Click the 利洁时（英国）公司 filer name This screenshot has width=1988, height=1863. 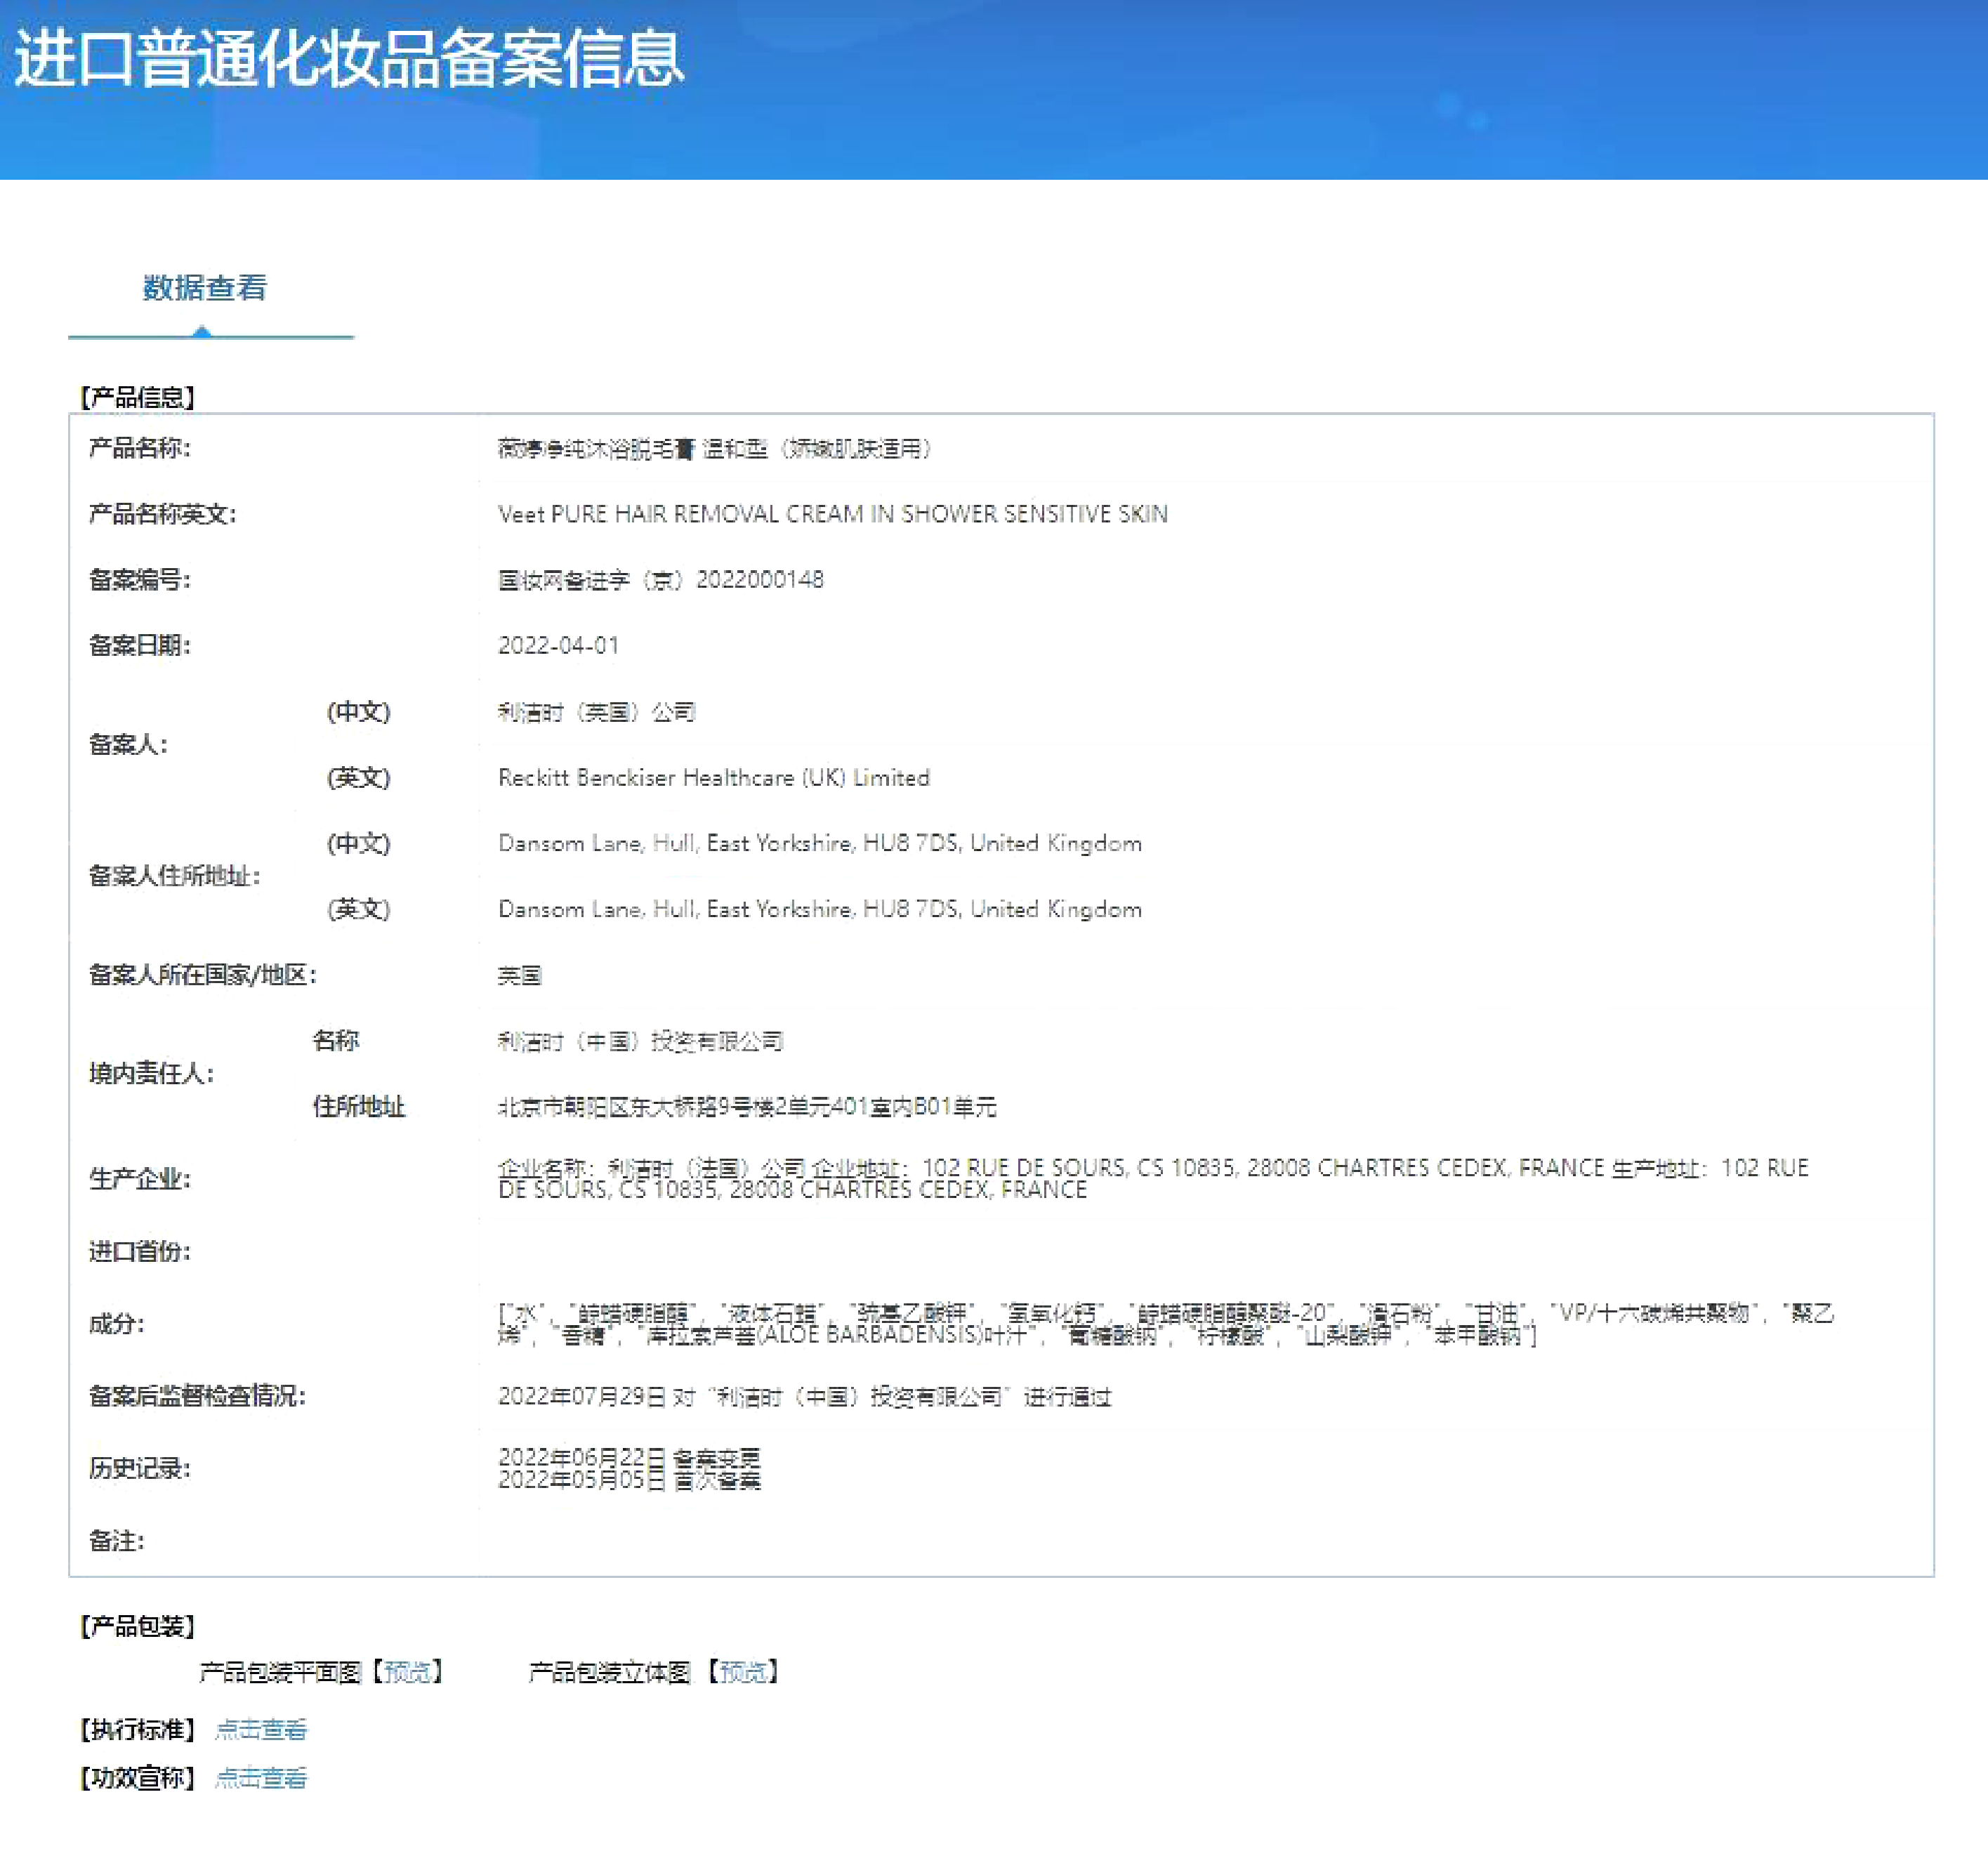point(596,712)
